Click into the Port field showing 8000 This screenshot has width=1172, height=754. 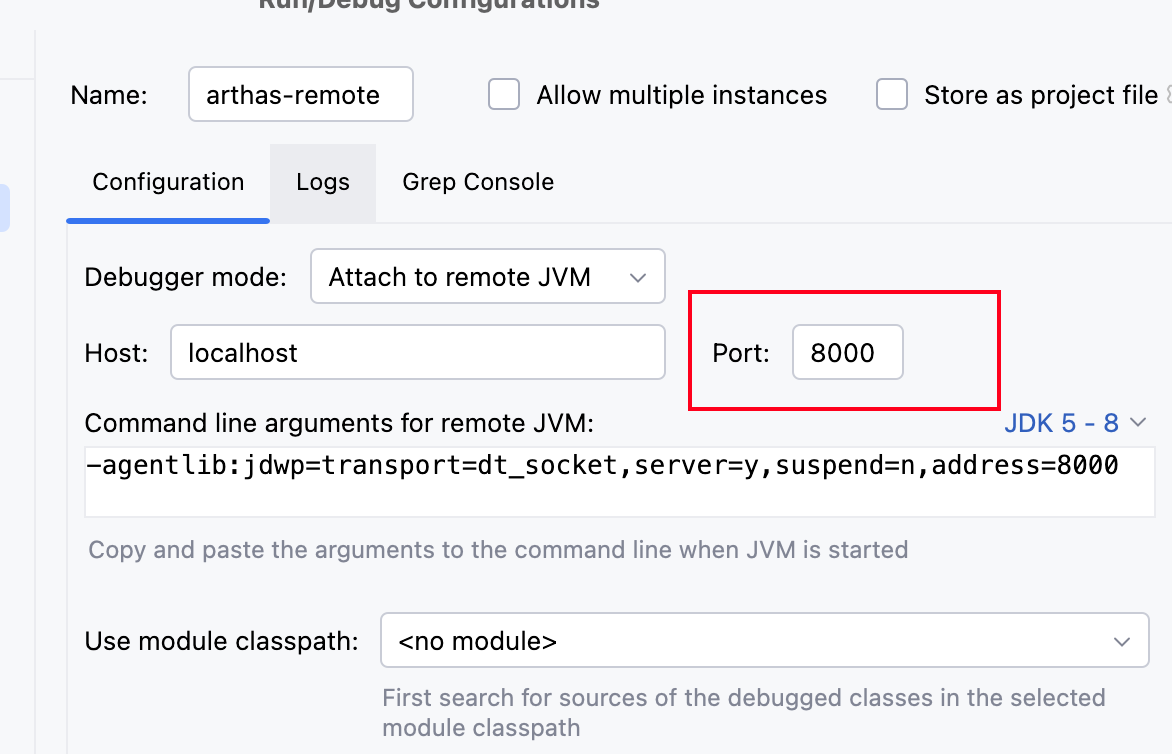pyautogui.click(x=847, y=352)
